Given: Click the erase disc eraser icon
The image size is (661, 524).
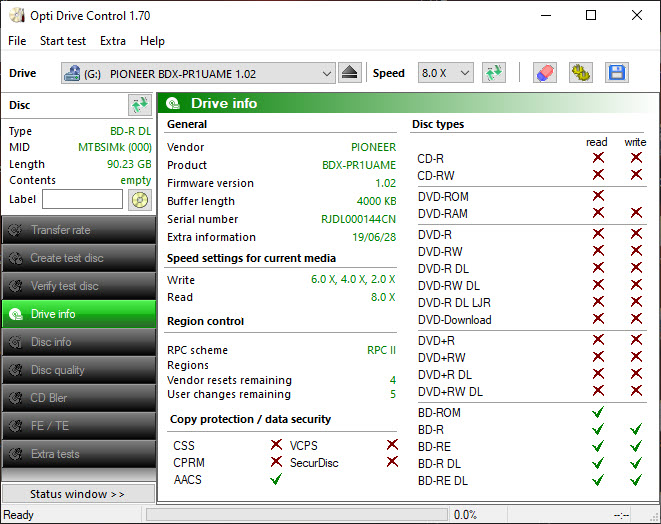Looking at the screenshot, I should click(544, 73).
